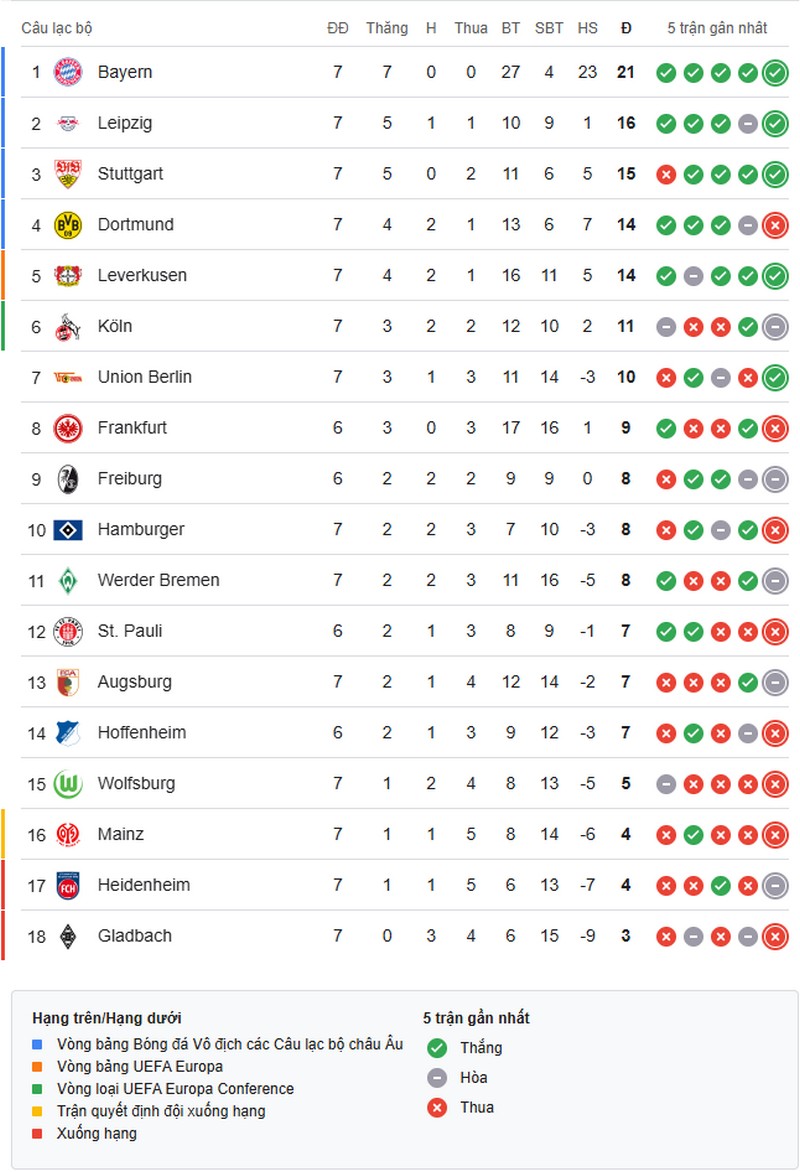Click the Hamburger club flag icon
800x1172 pixels.
point(68,530)
